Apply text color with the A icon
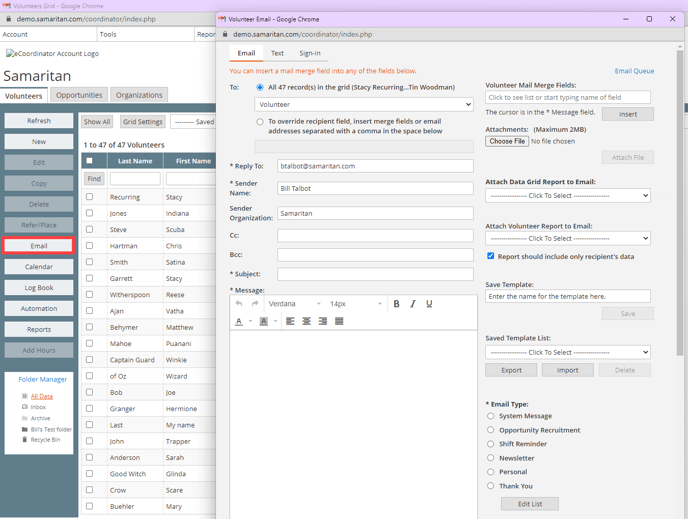This screenshot has height=519, width=688. point(239,321)
